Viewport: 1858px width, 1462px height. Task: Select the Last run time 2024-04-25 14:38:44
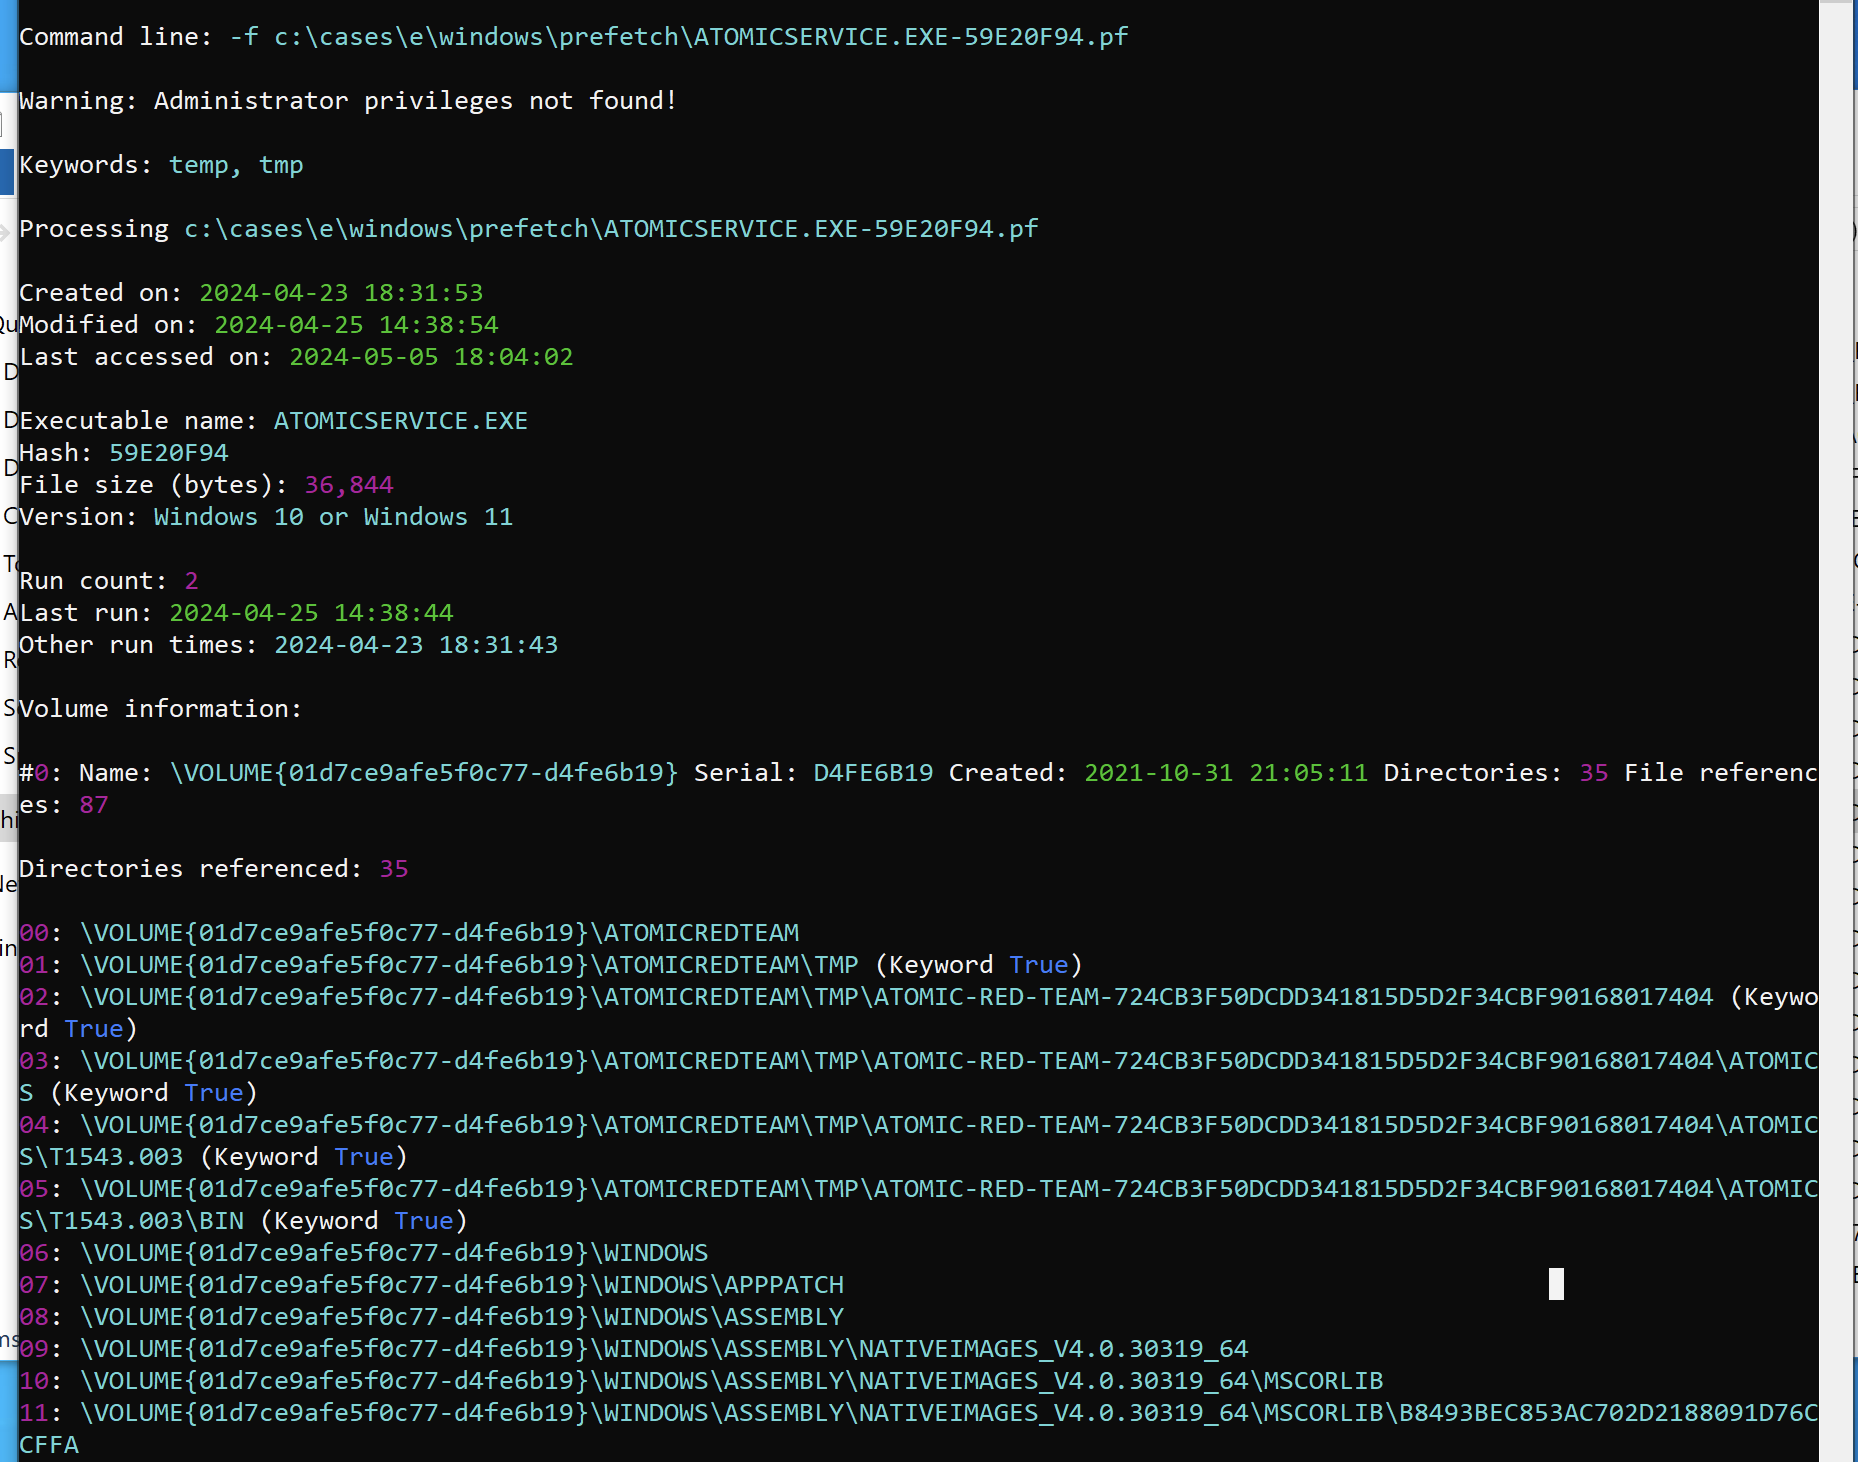(x=311, y=613)
